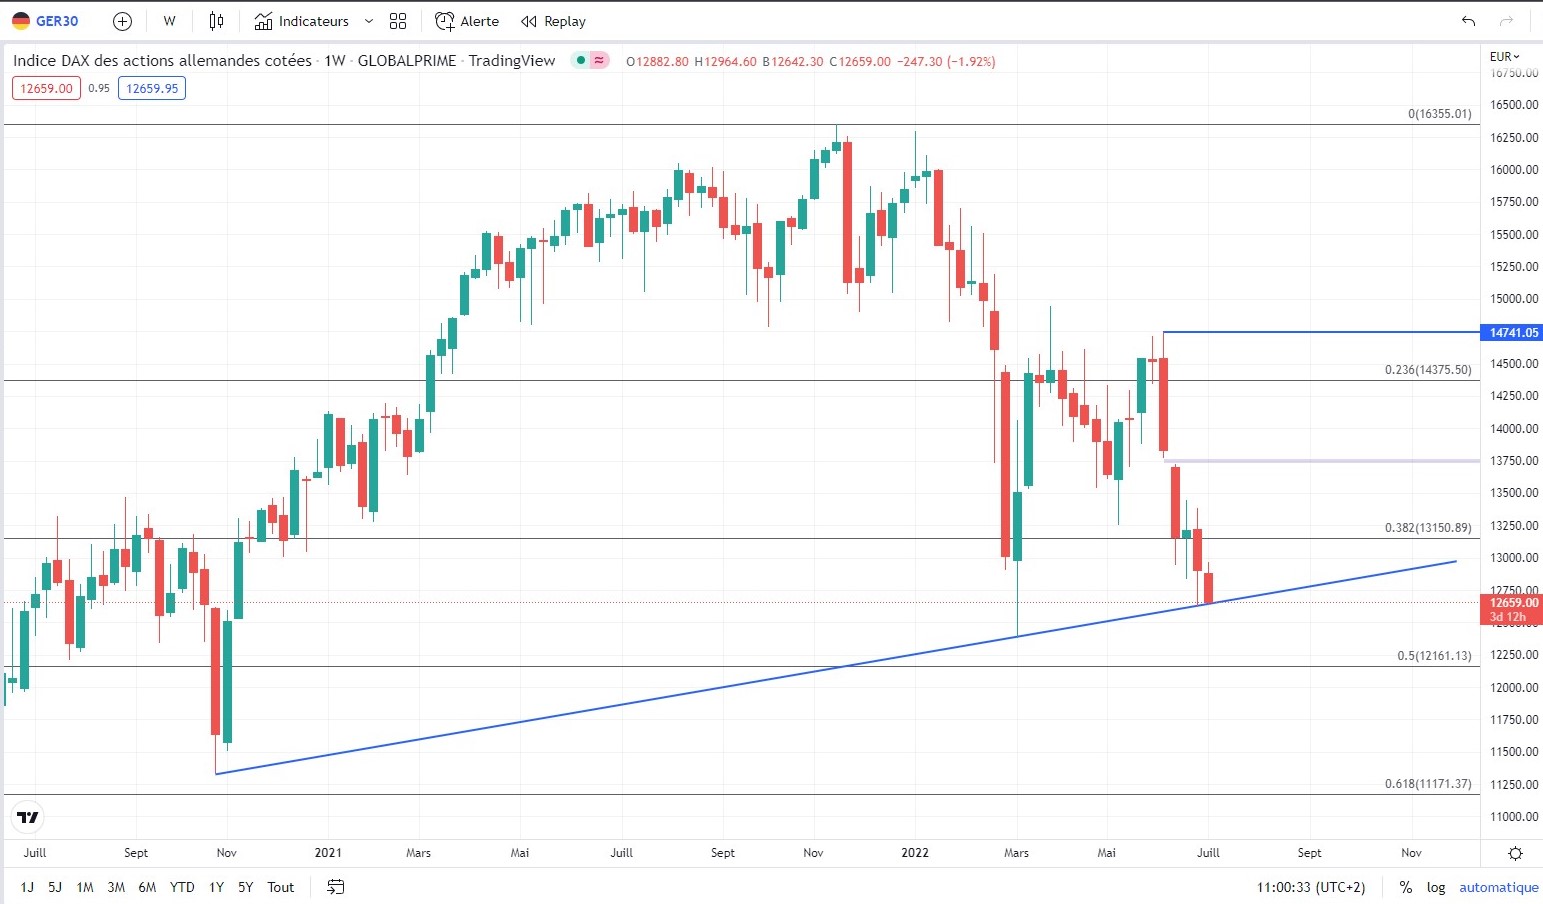The width and height of the screenshot is (1543, 904).
Task: Toggle automatic price scale
Action: 1498,887
